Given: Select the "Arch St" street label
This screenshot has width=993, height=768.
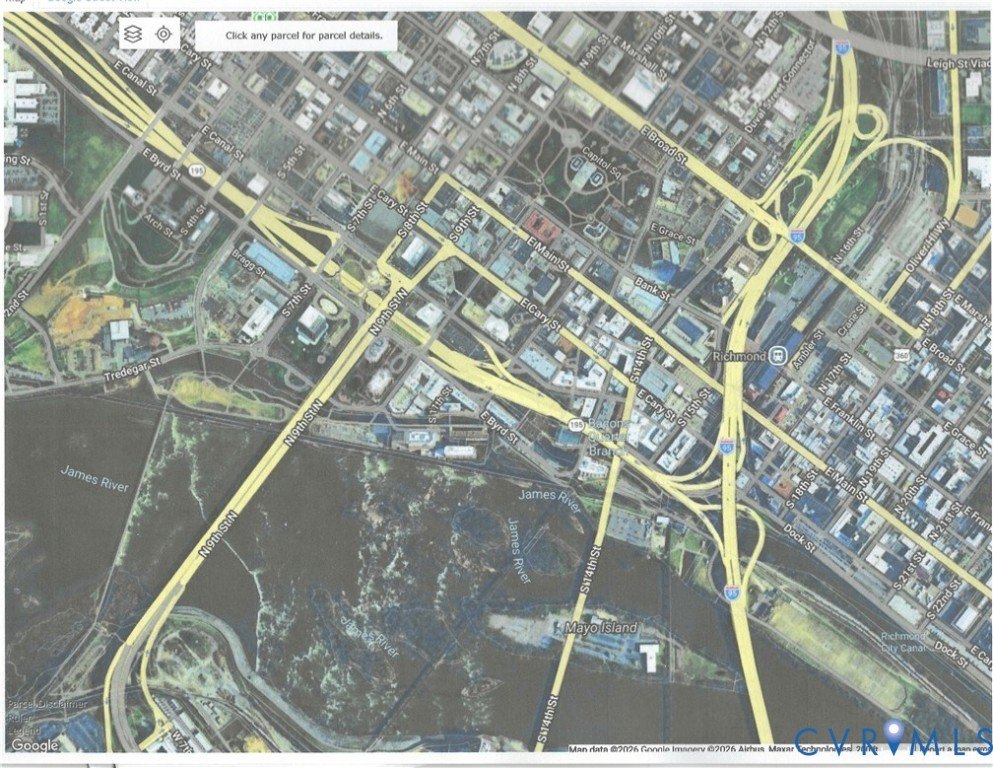Looking at the screenshot, I should coord(158,225).
